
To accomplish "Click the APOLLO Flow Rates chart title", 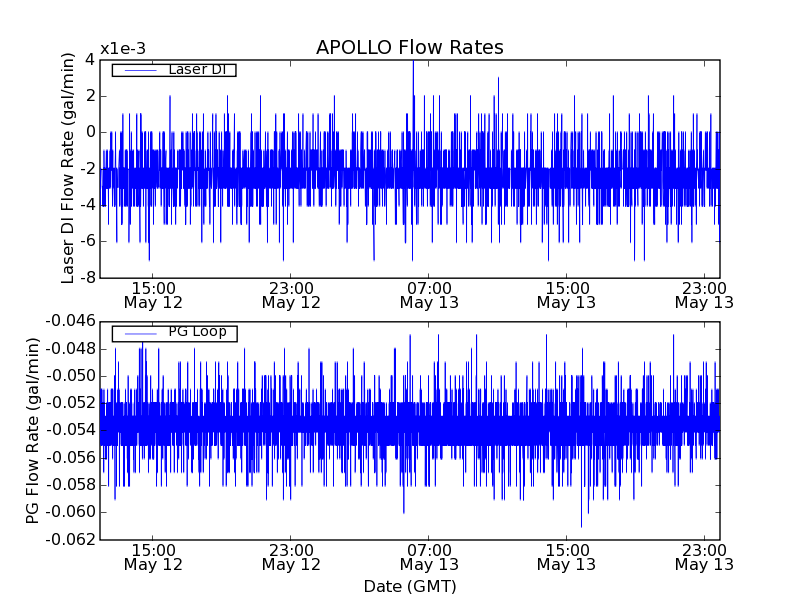I will tap(409, 48).
